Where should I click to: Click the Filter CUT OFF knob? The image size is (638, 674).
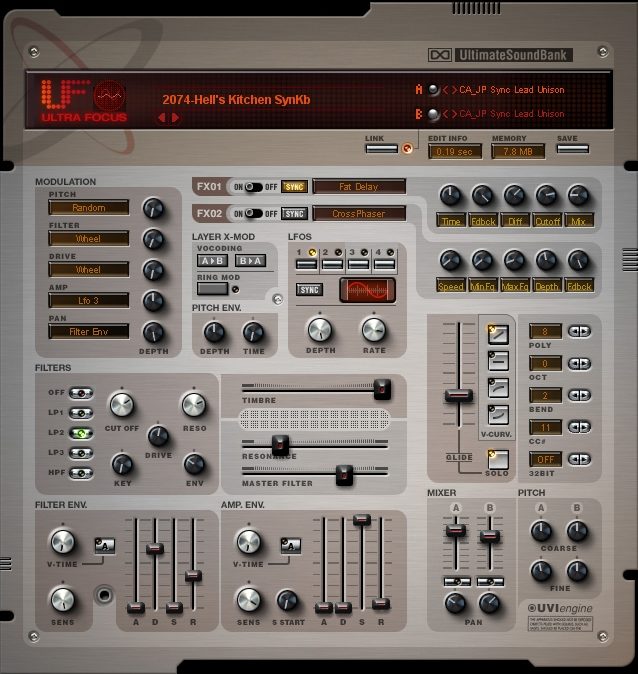(122, 405)
